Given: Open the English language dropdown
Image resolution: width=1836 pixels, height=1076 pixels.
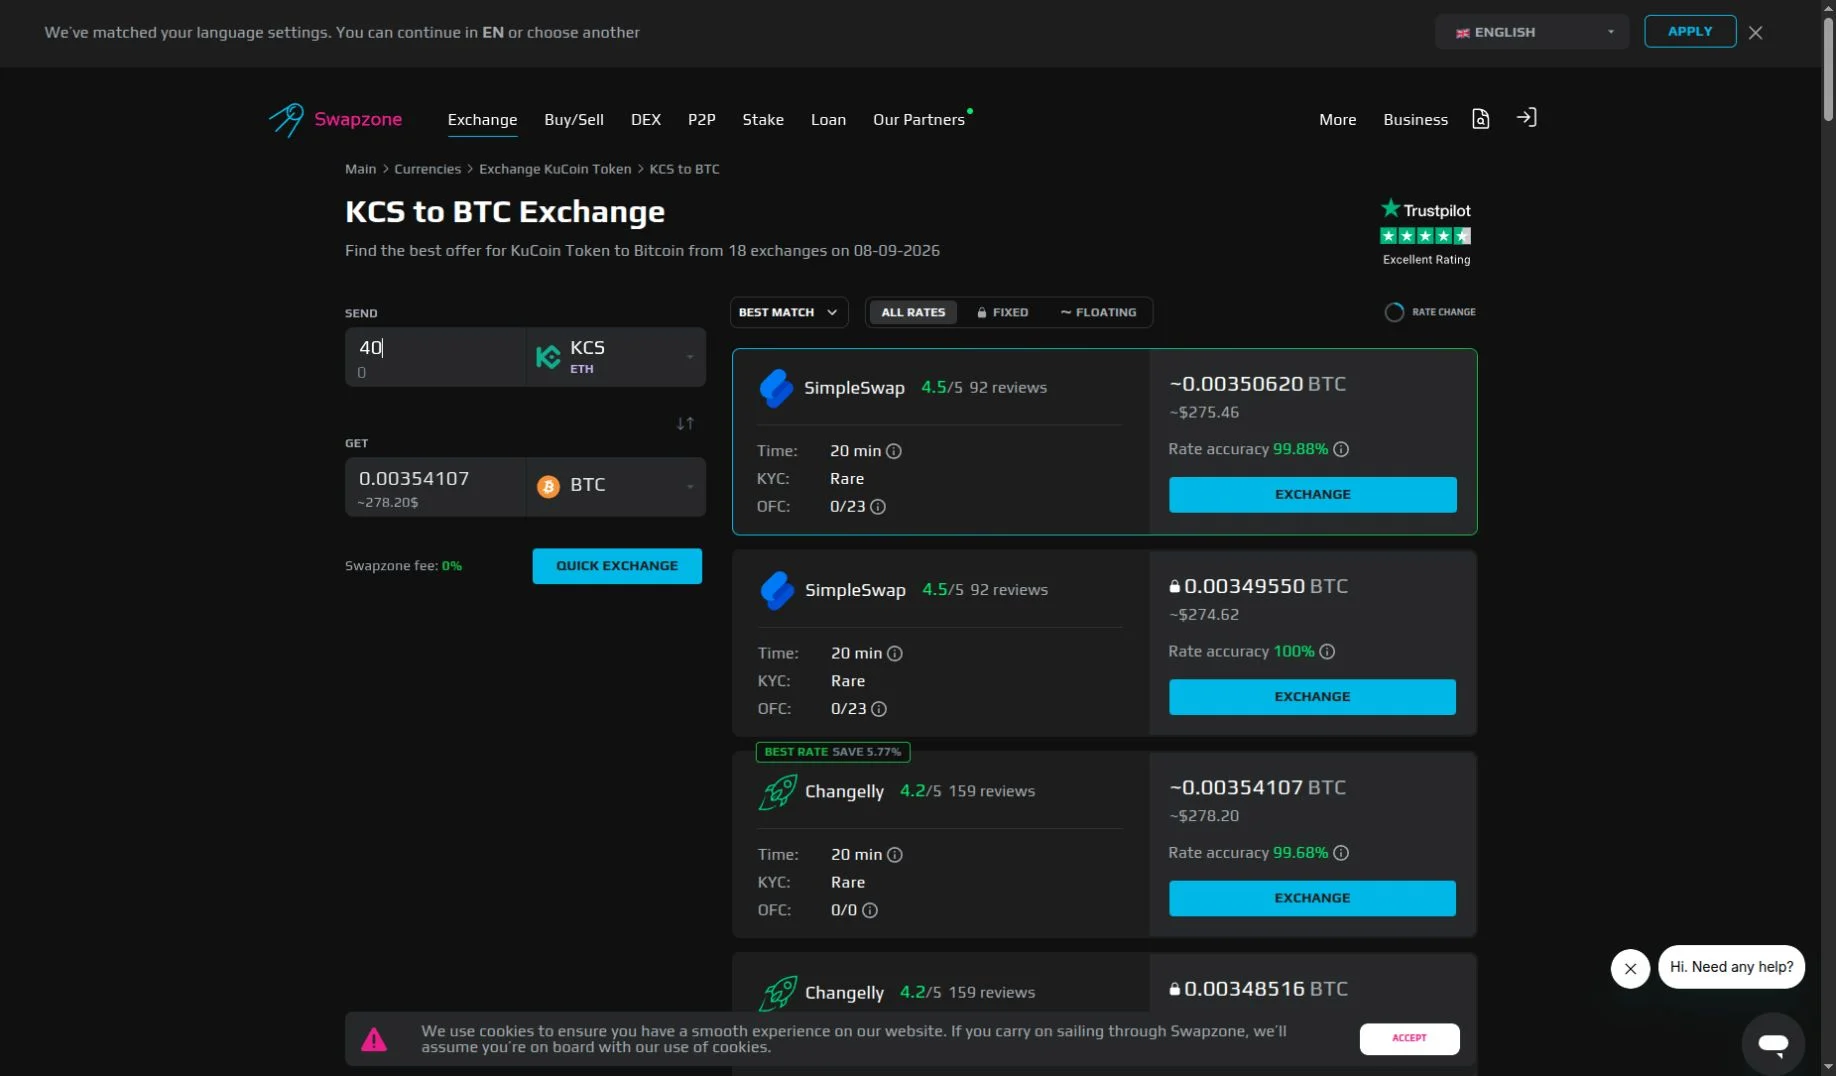Looking at the screenshot, I should click(1532, 32).
